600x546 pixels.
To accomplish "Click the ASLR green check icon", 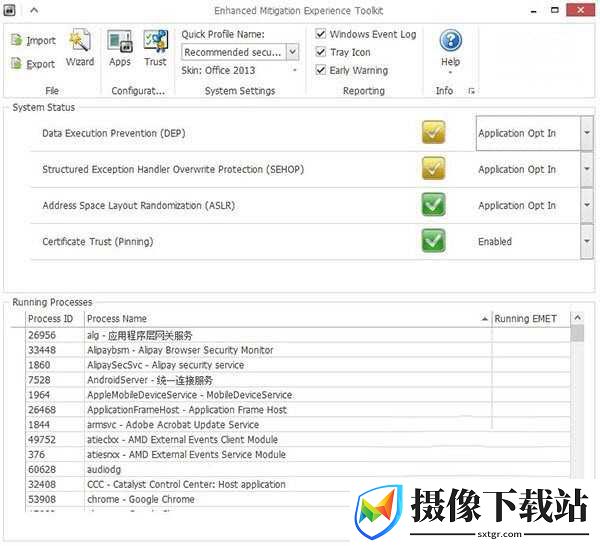I will click(433, 205).
